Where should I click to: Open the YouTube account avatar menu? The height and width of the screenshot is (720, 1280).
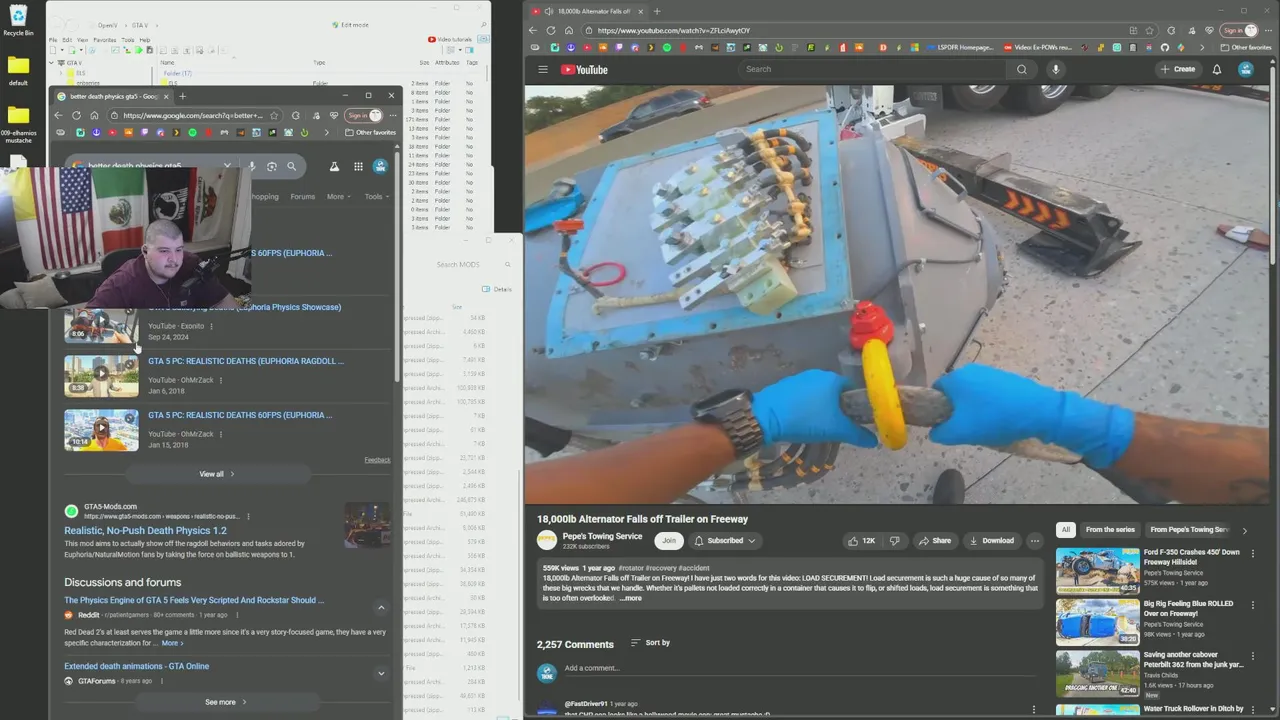tap(1246, 69)
